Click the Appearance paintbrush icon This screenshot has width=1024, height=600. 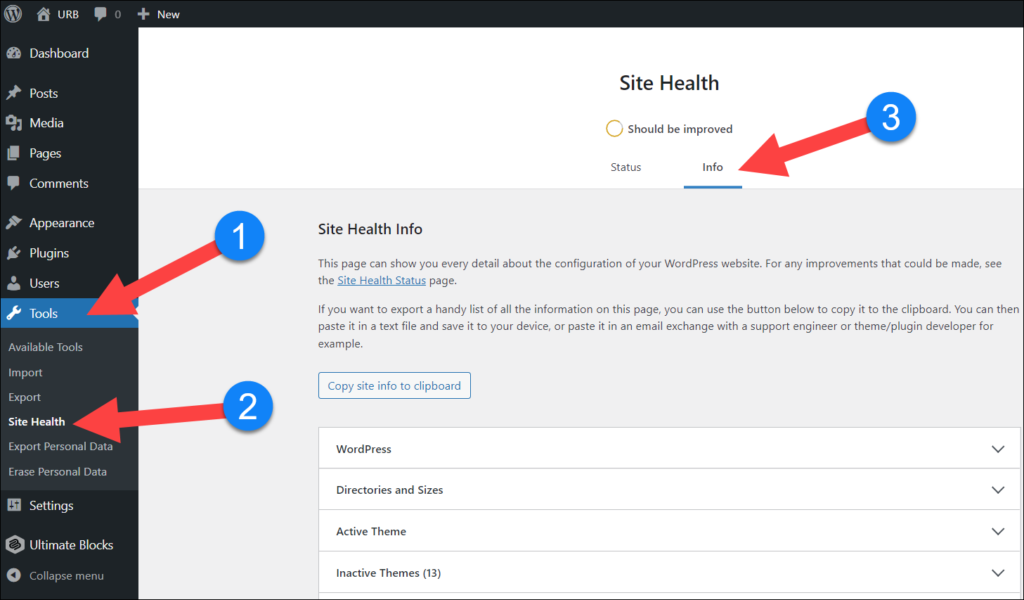coord(14,223)
